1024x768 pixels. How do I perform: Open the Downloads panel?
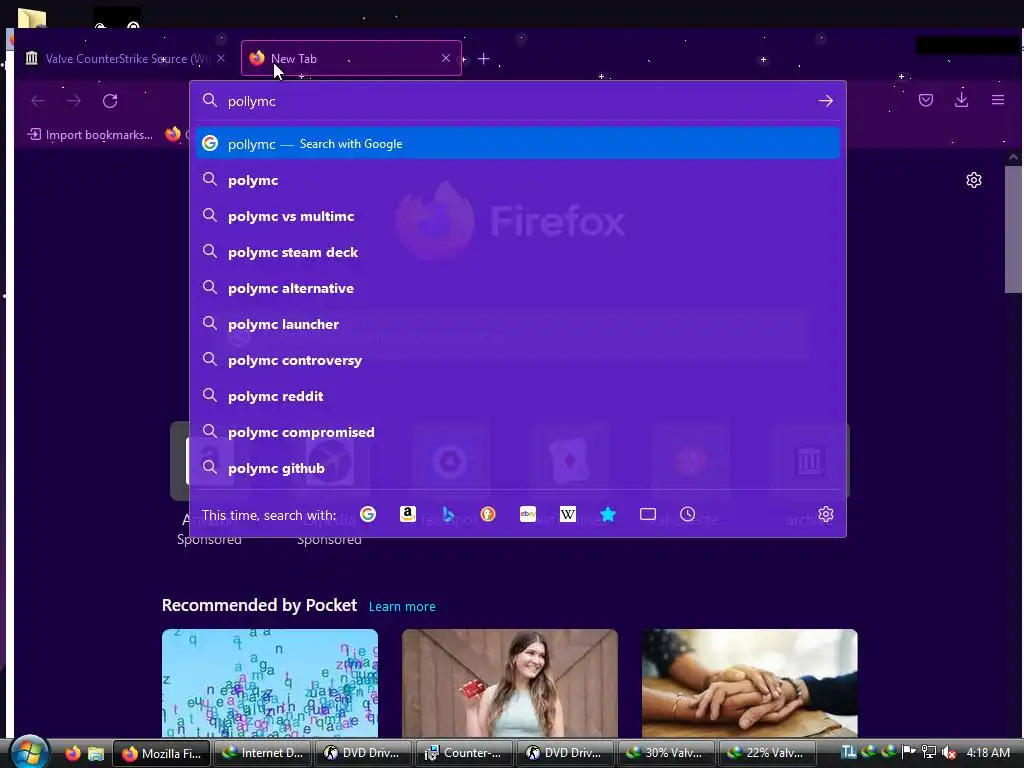pos(961,100)
